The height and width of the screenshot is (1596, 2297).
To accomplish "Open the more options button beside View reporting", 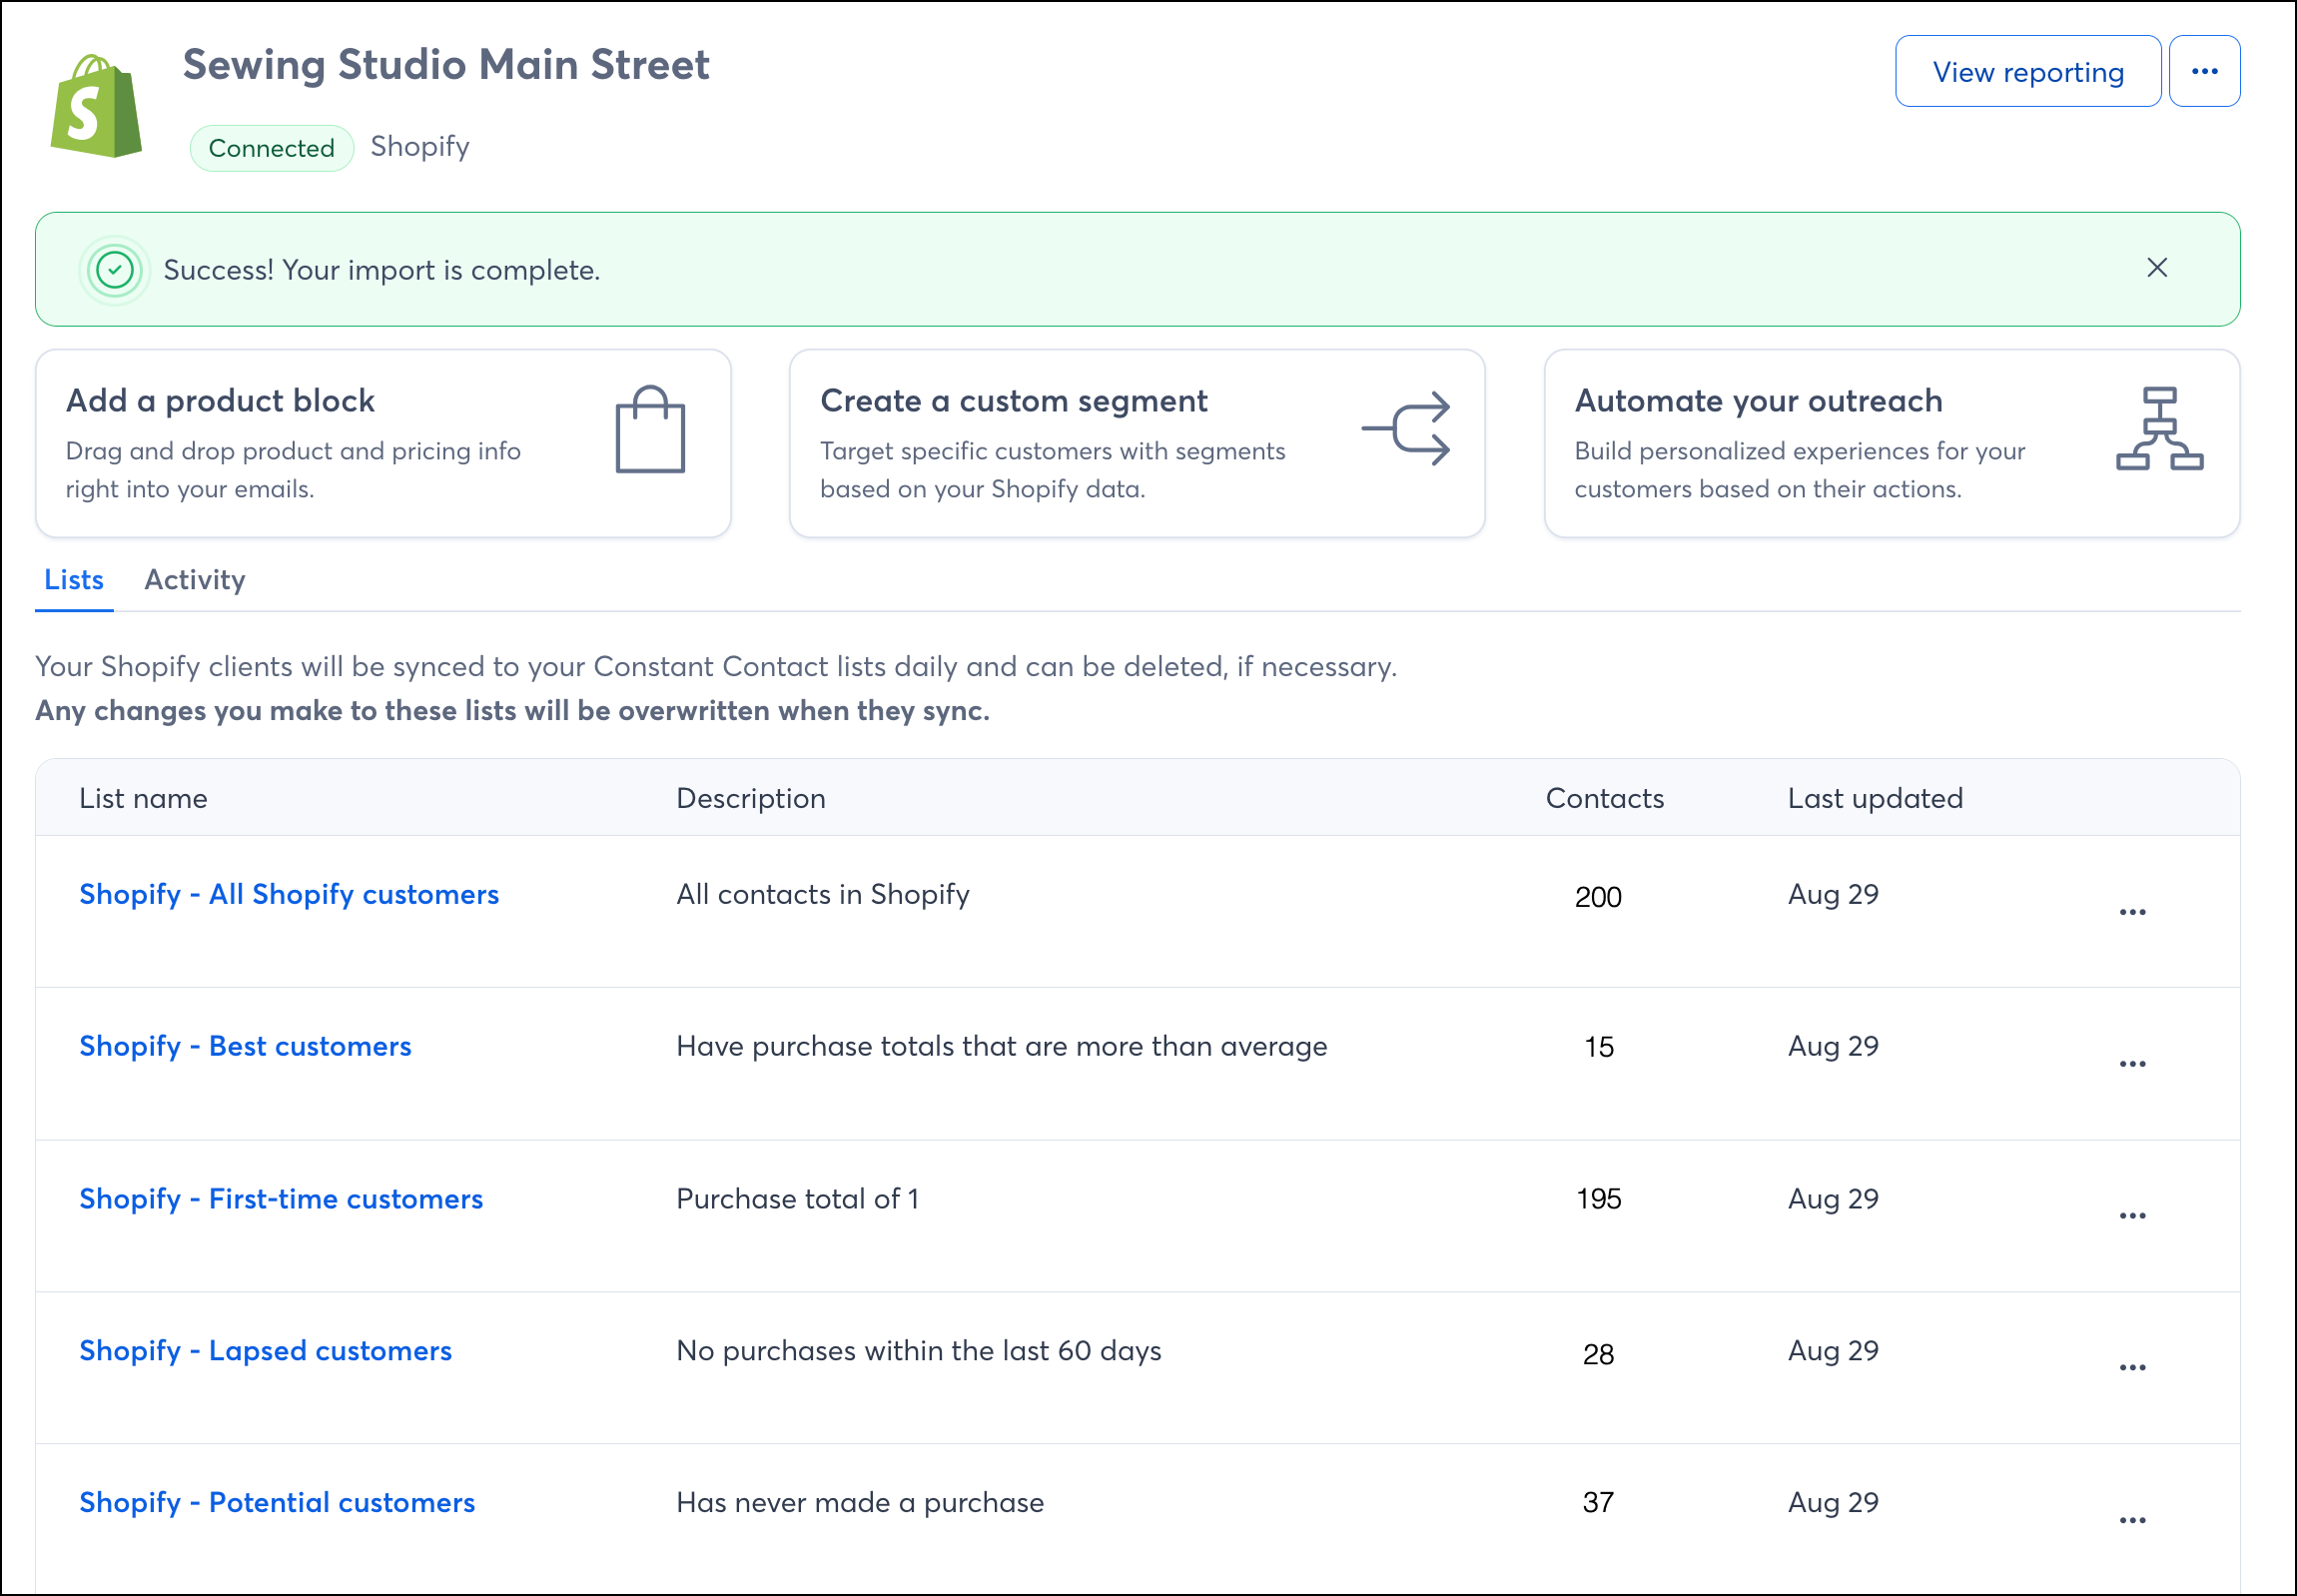I will coord(2204,71).
